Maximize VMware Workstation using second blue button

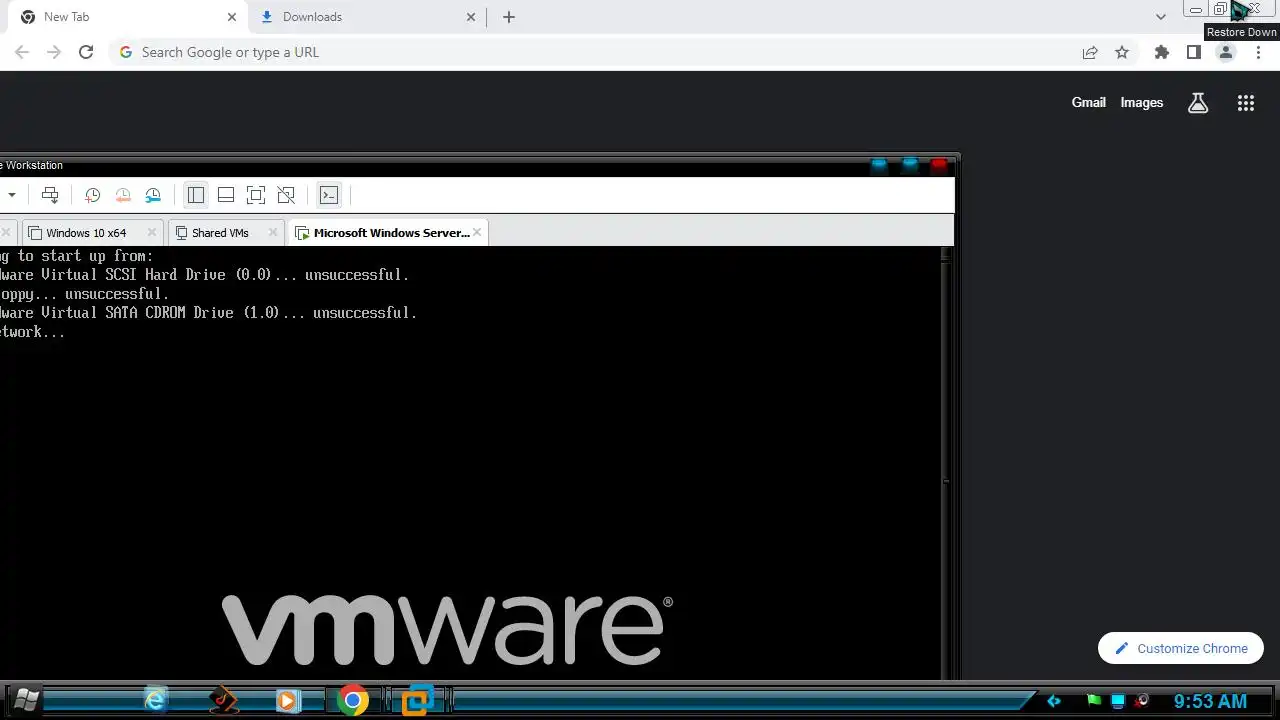[909, 165]
